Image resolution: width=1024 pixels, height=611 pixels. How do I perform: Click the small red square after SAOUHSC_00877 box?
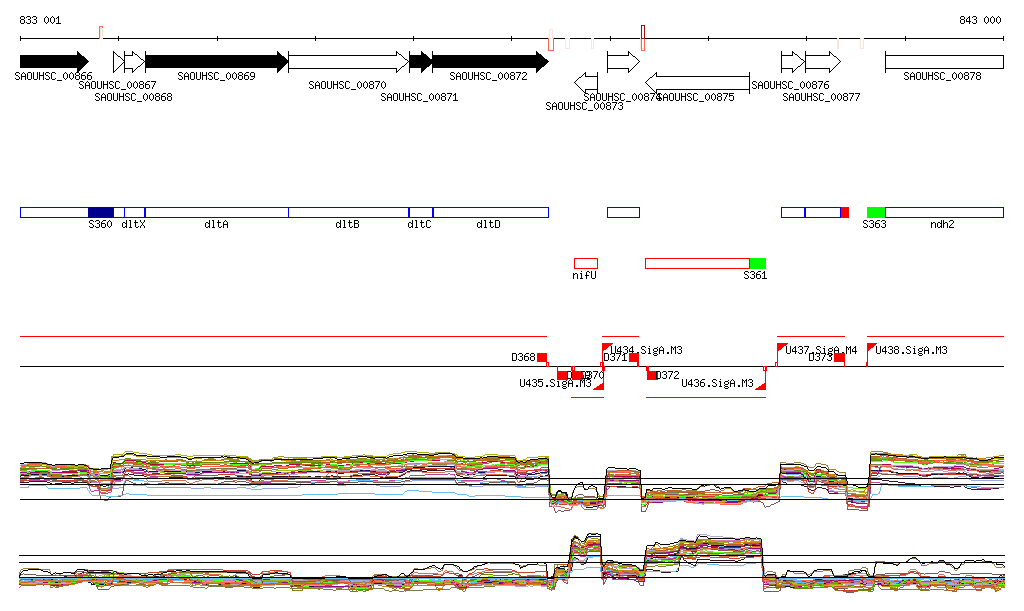(844, 212)
